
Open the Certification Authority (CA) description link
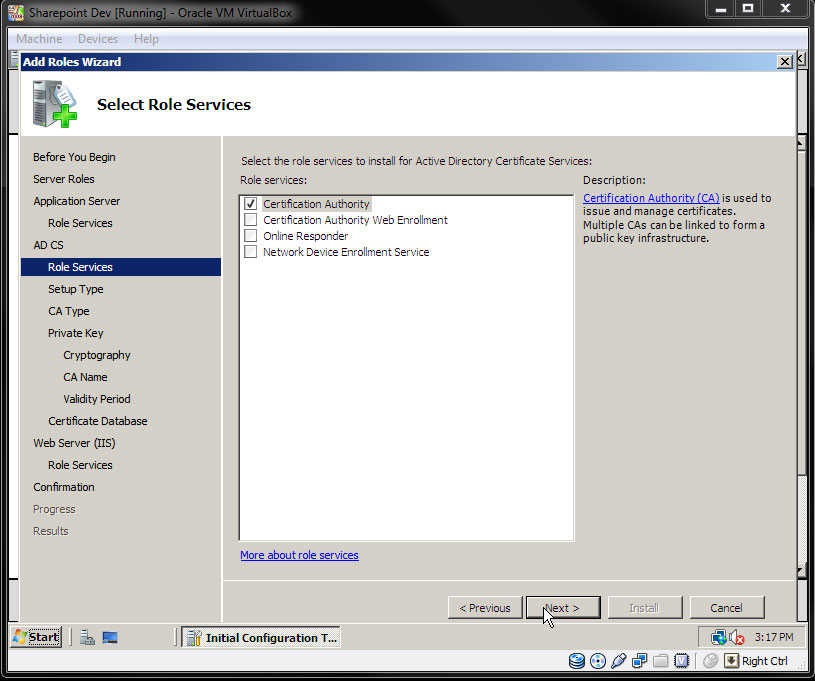pyautogui.click(x=651, y=198)
